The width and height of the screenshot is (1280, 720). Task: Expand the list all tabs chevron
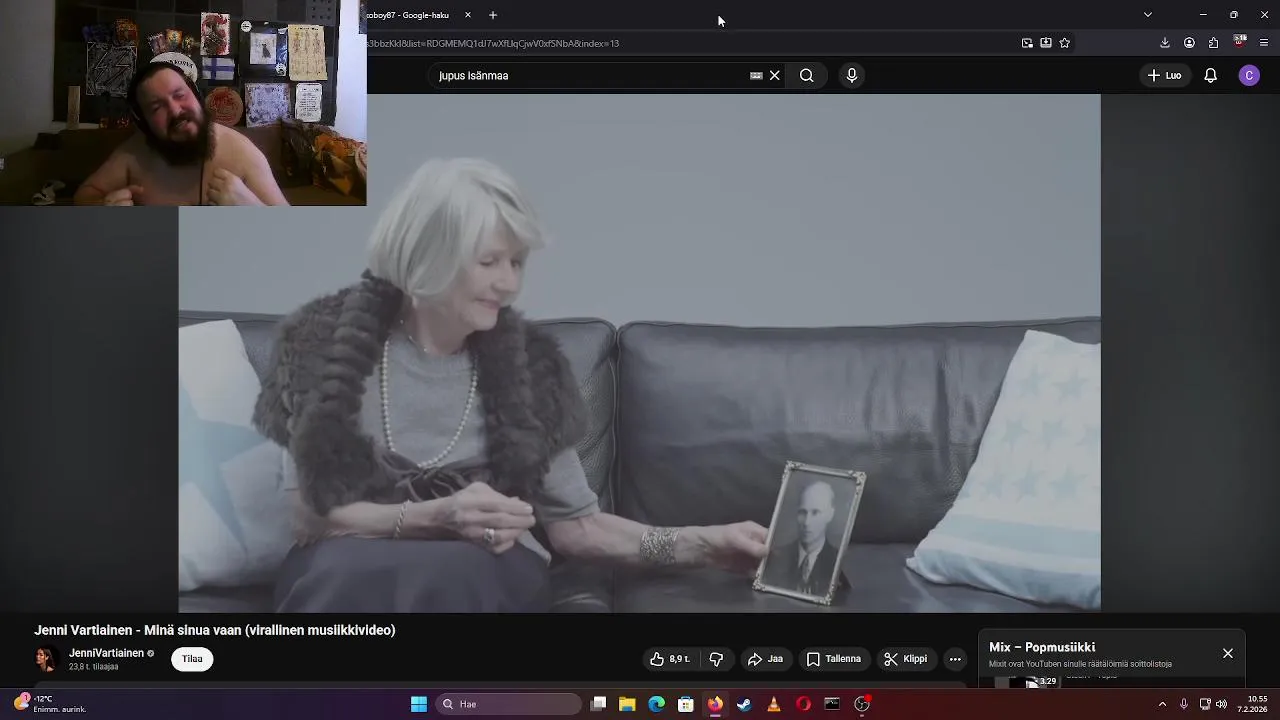(1147, 15)
